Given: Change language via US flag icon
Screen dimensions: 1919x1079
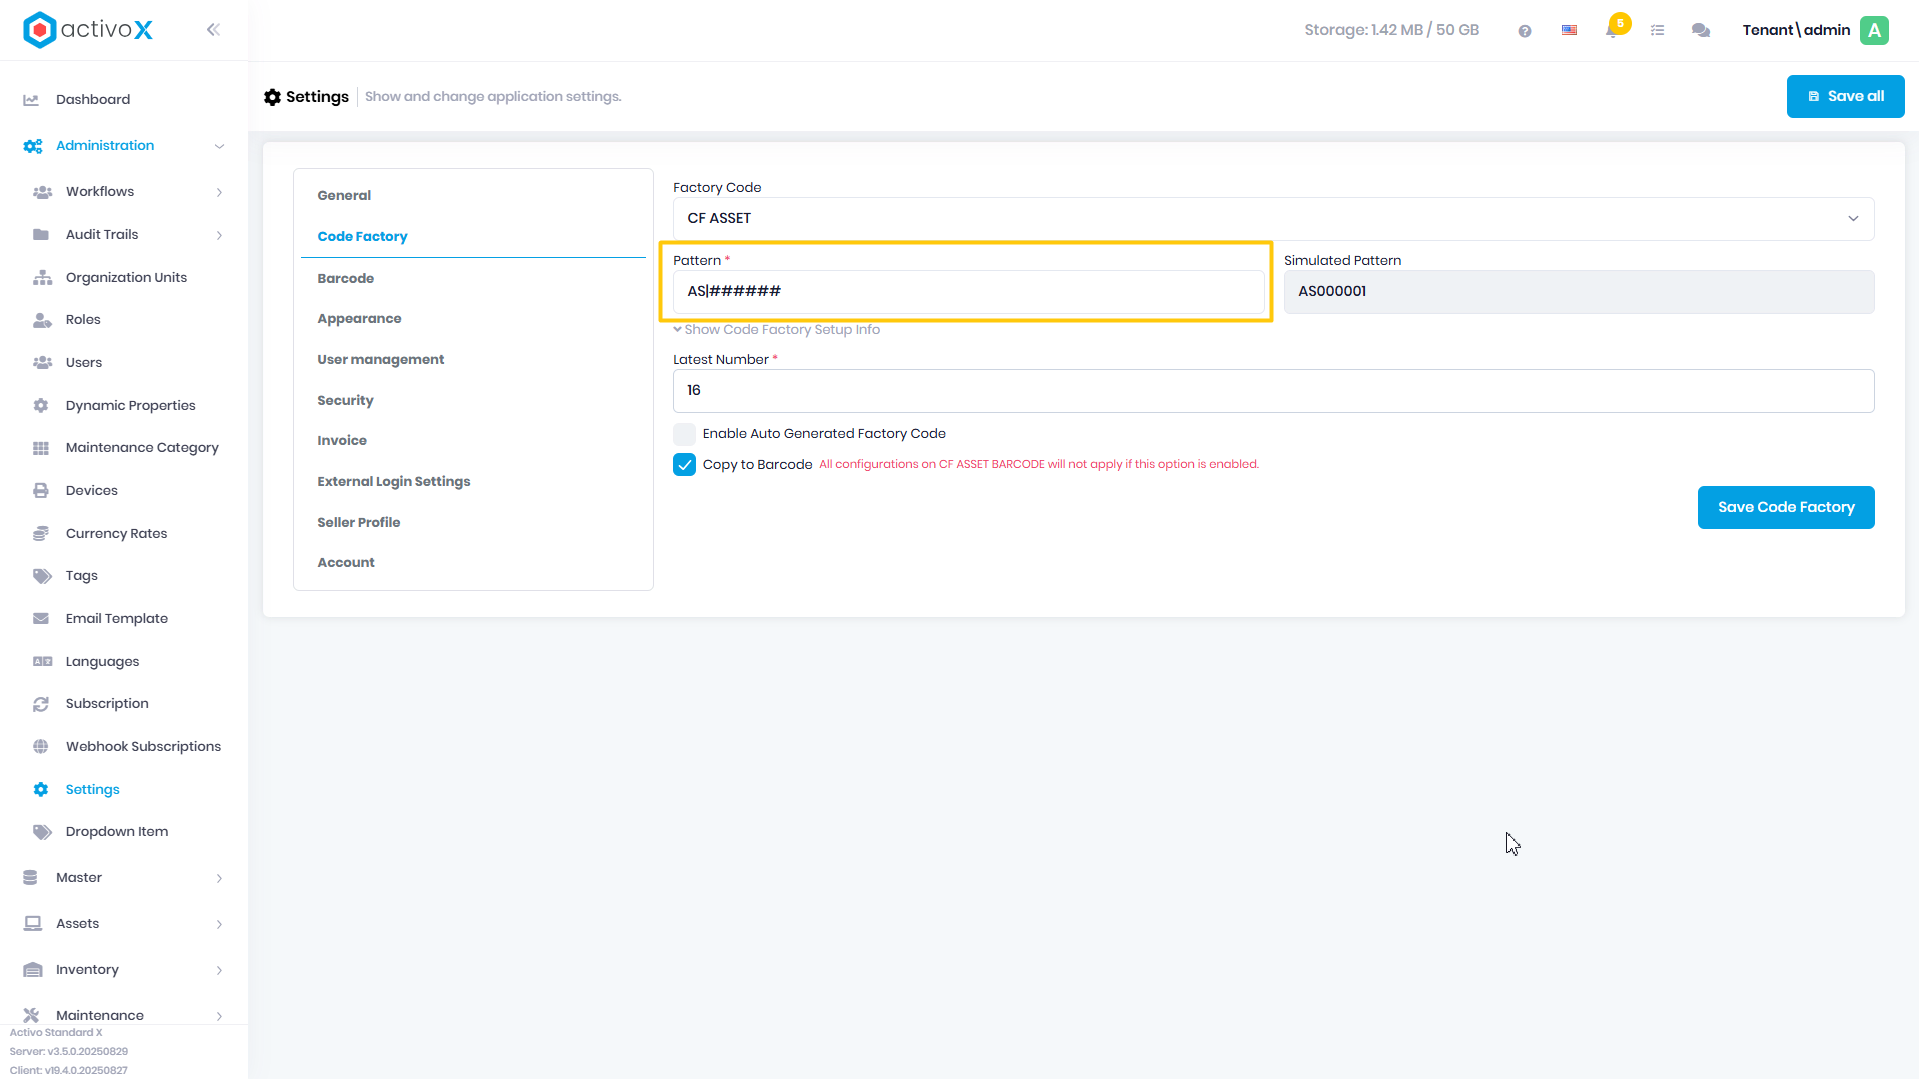Looking at the screenshot, I should [x=1569, y=30].
